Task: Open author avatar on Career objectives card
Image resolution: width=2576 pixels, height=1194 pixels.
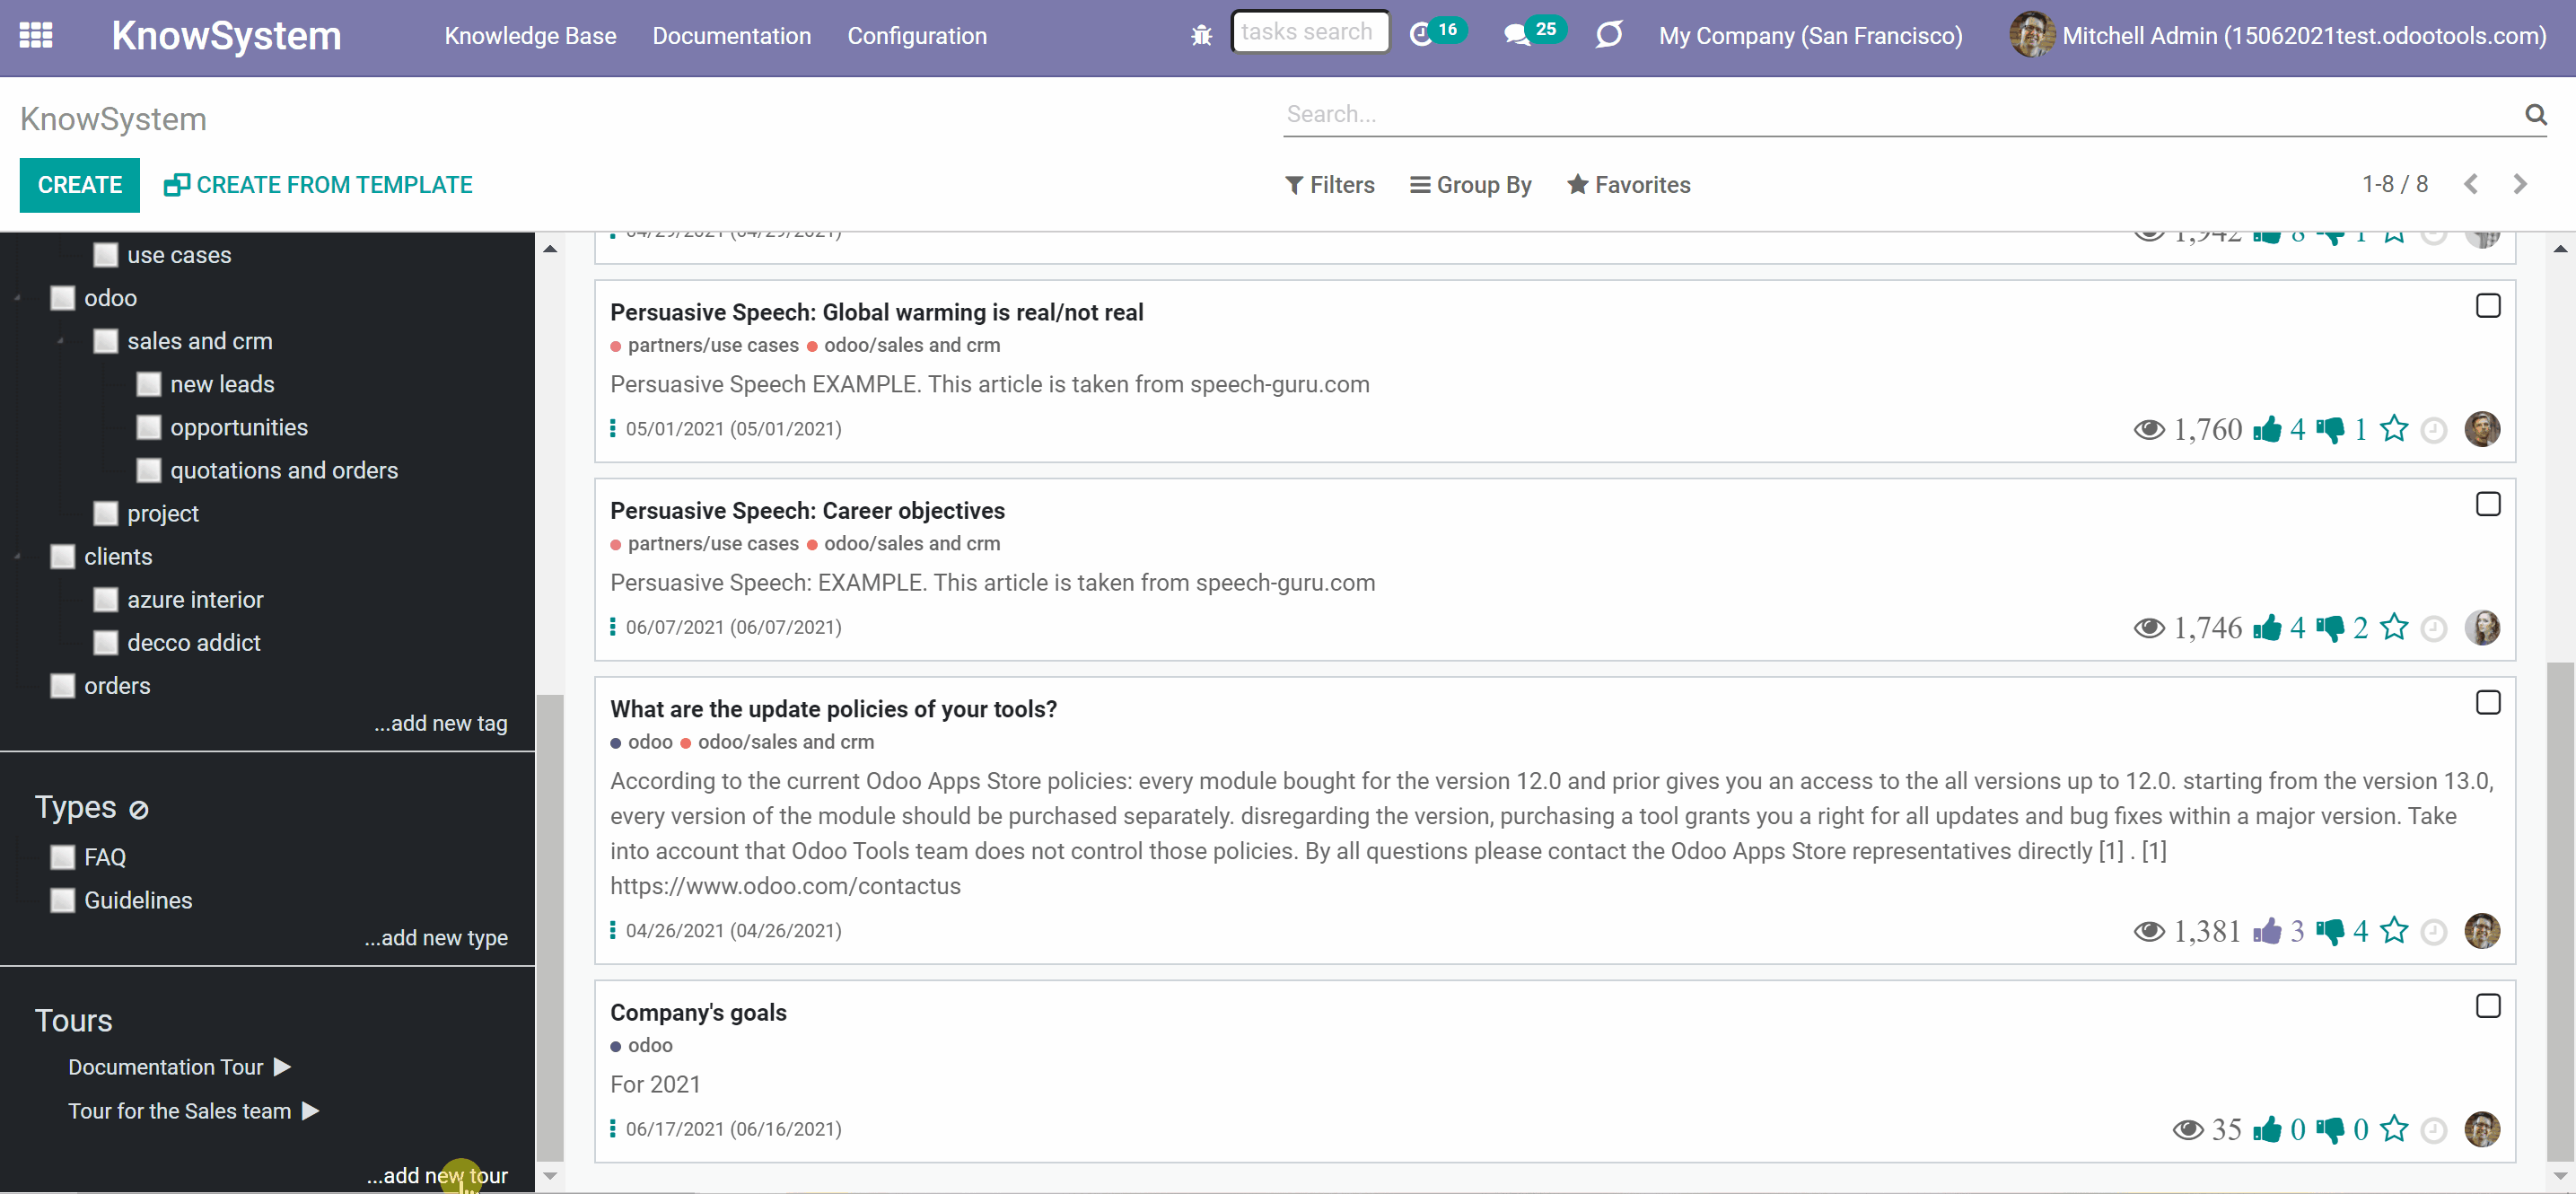Action: point(2481,628)
